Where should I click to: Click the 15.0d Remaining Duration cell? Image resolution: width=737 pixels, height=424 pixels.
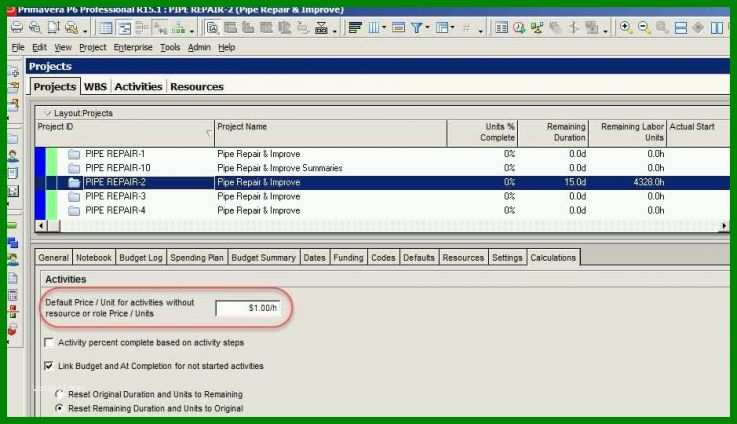[553, 182]
